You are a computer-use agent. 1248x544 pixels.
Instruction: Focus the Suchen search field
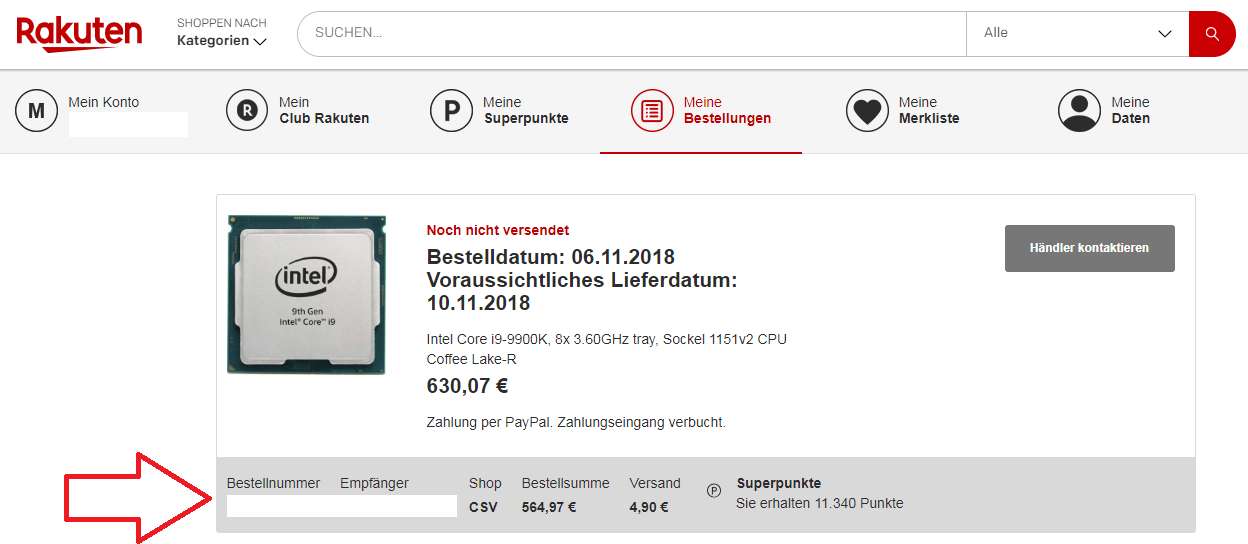632,34
